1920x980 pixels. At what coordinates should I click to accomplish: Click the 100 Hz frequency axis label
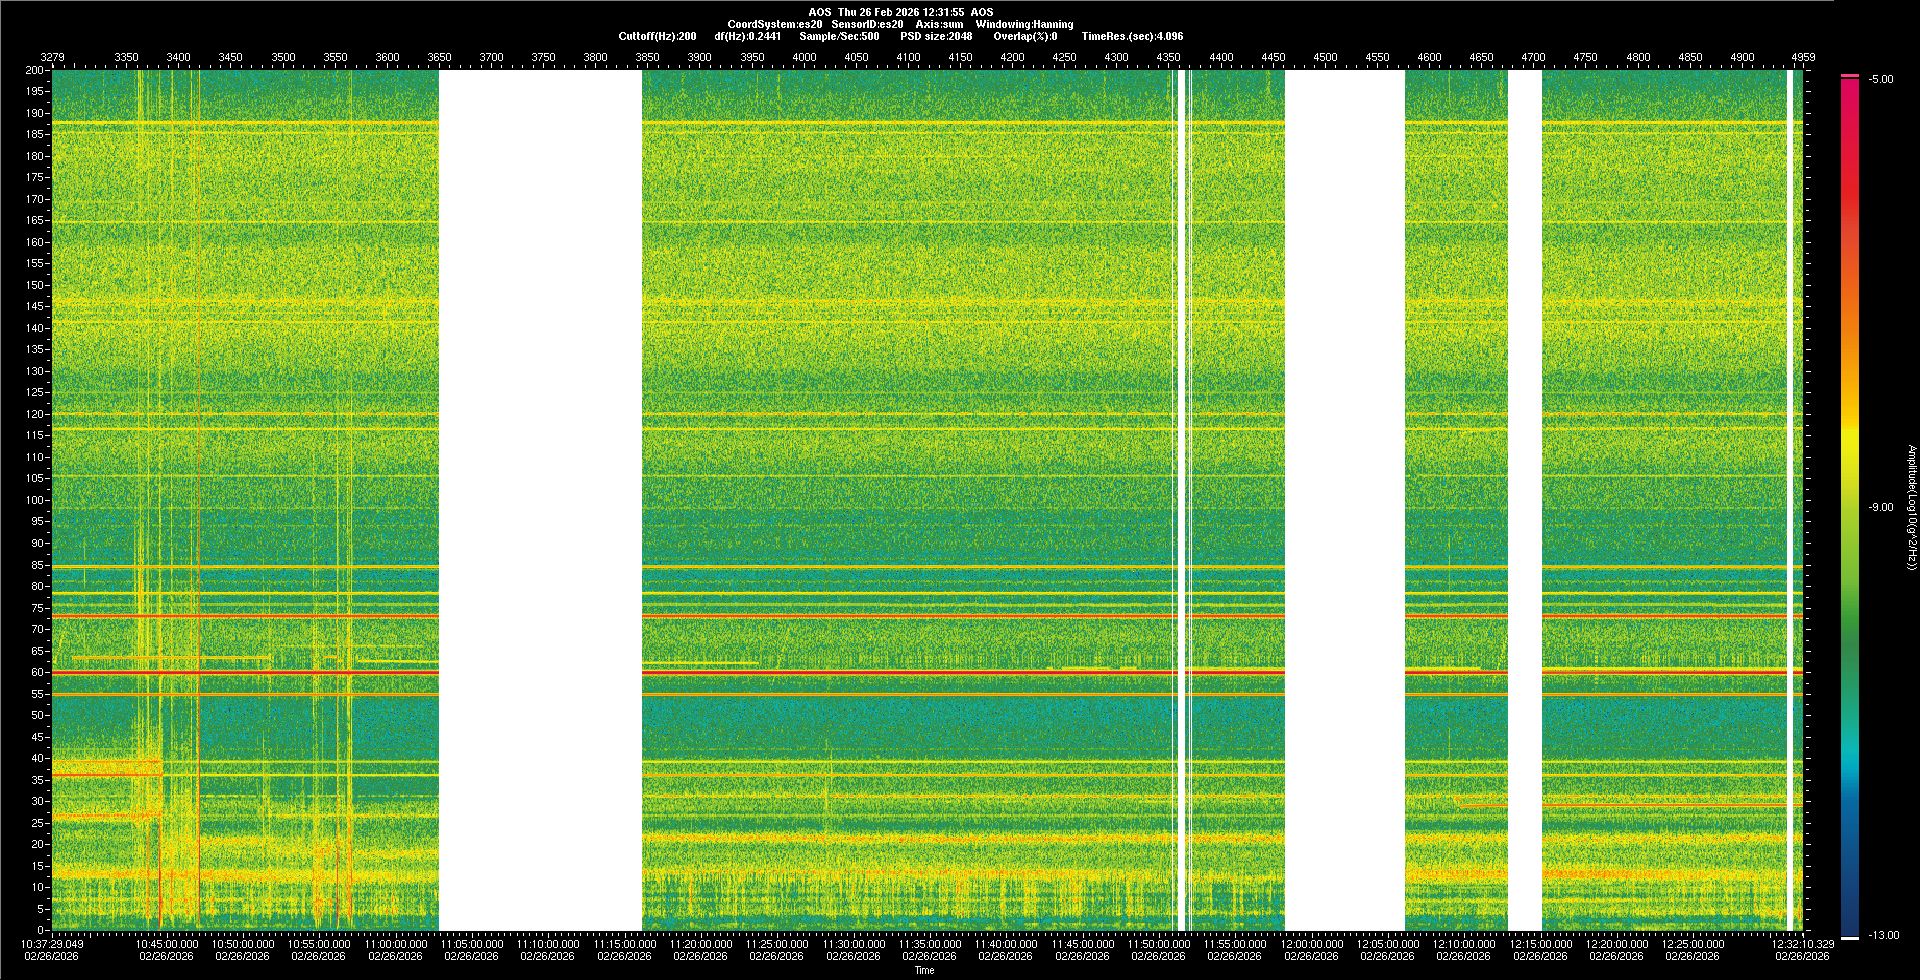(x=34, y=500)
